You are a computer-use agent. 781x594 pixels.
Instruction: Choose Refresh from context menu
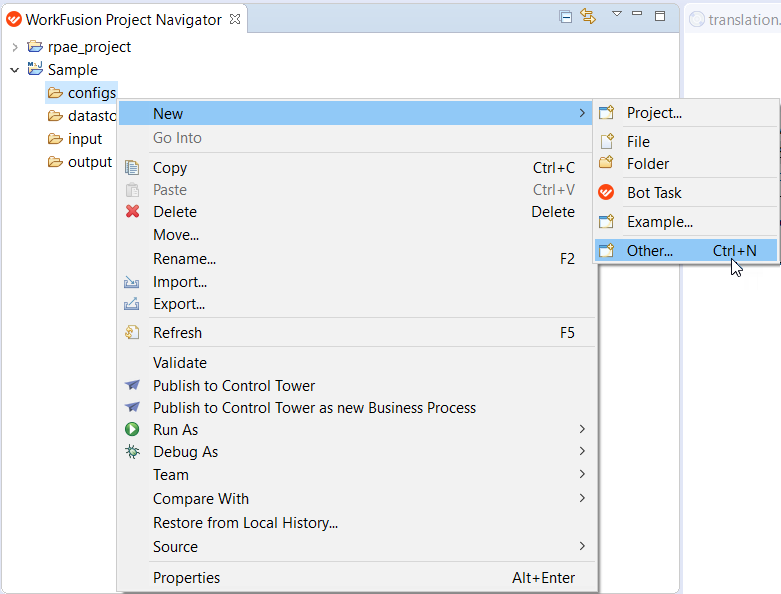coord(355,333)
